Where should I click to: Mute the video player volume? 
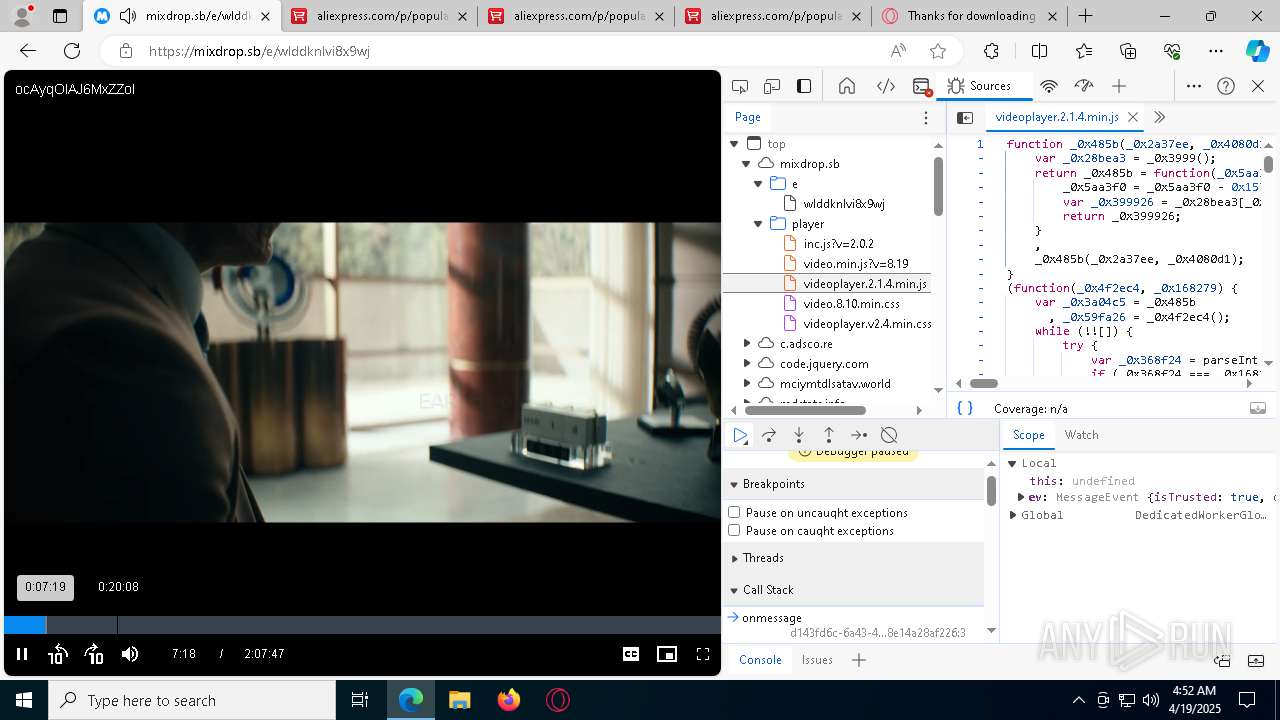130,654
